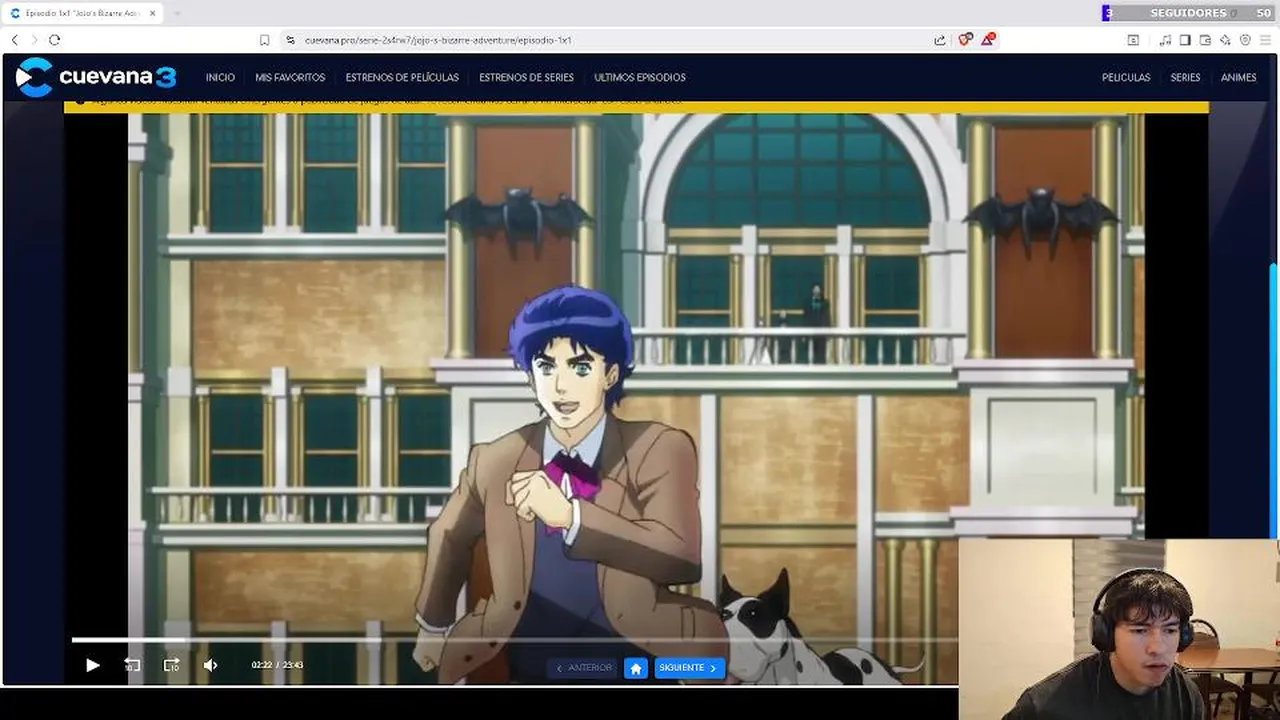Share this page icon

(940, 40)
